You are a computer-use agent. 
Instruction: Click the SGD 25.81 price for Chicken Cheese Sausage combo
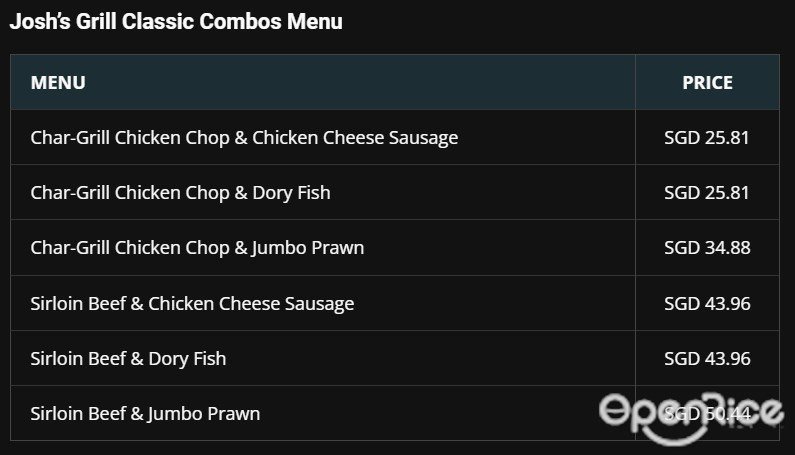[707, 138]
